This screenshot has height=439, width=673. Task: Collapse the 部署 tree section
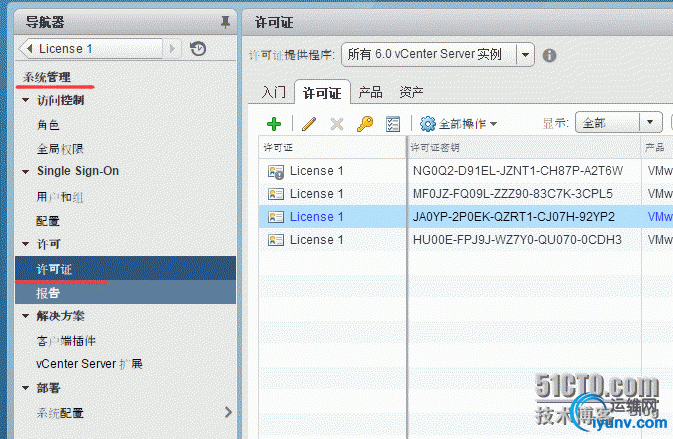click(x=25, y=388)
